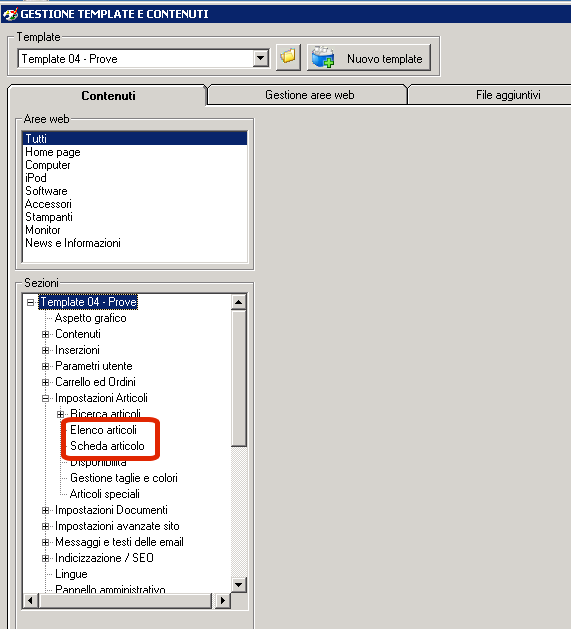Select Elenco articoli tree item
Screen dimensions: 571x629
104,430
